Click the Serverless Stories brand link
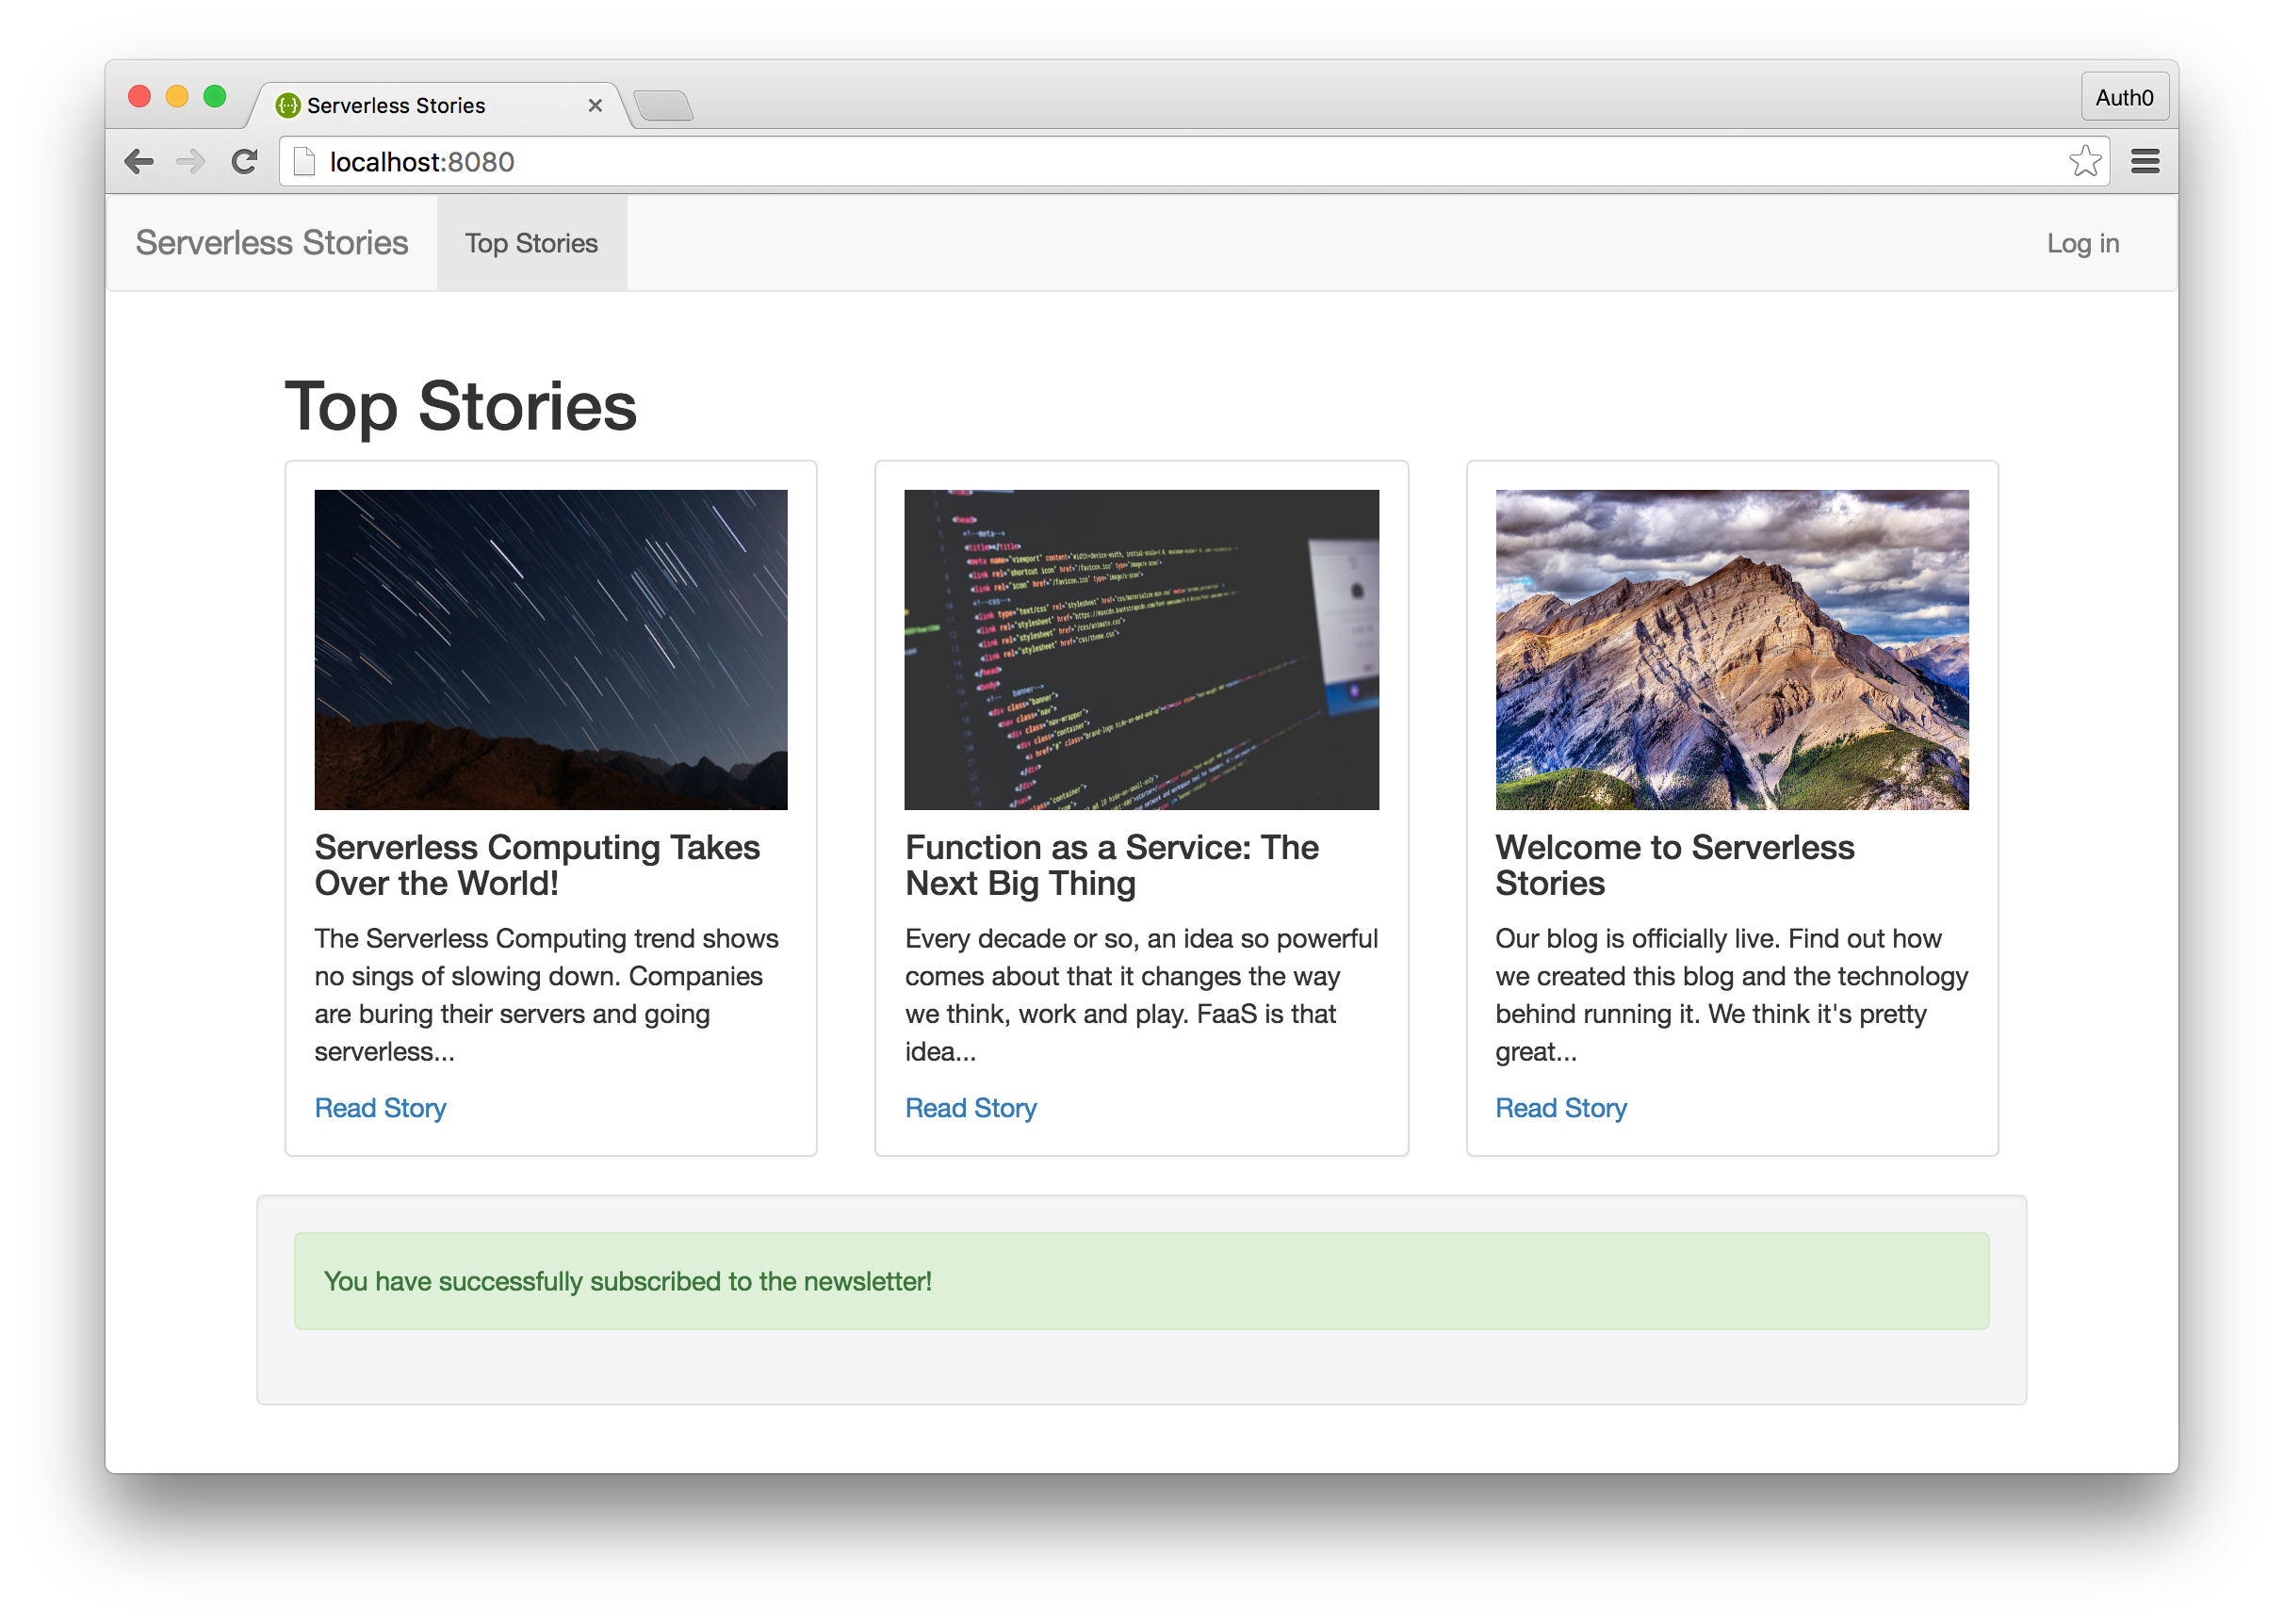Viewport: 2284px width, 1624px height. pyautogui.click(x=272, y=243)
